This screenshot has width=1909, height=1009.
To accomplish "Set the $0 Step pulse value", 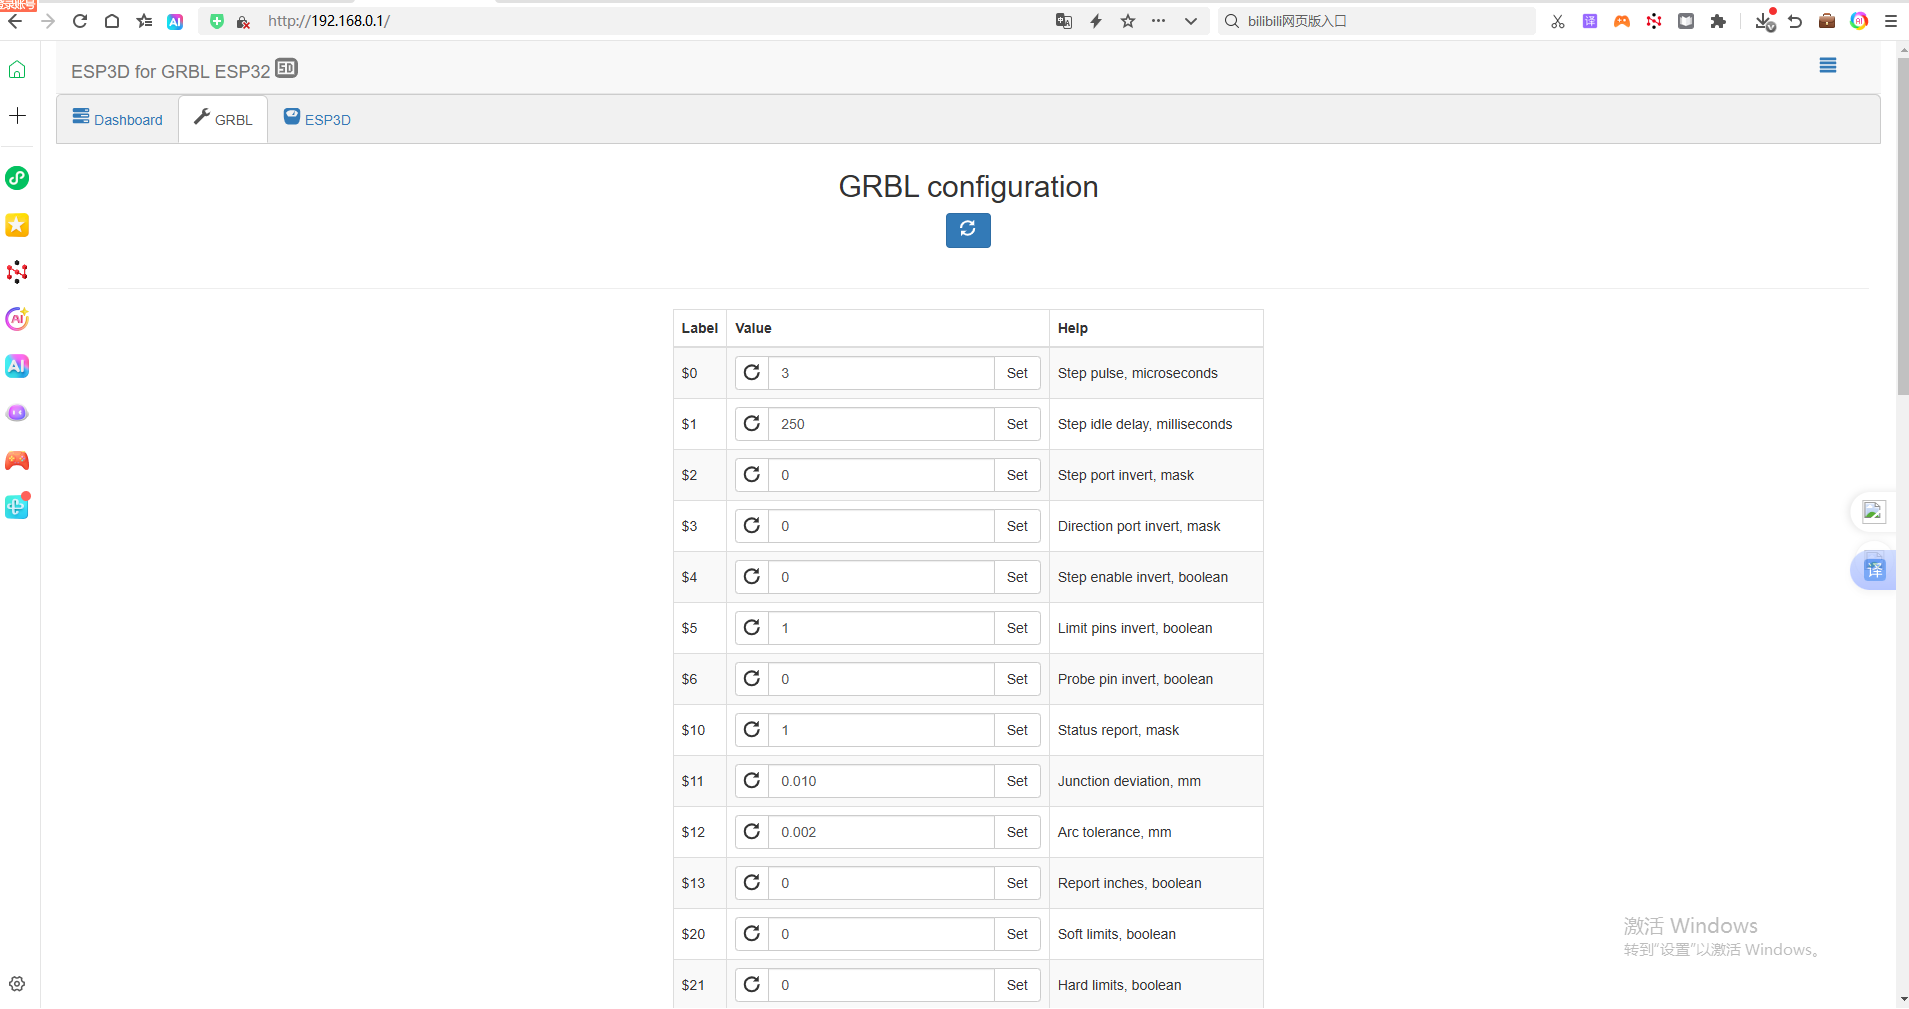I will 1018,373.
